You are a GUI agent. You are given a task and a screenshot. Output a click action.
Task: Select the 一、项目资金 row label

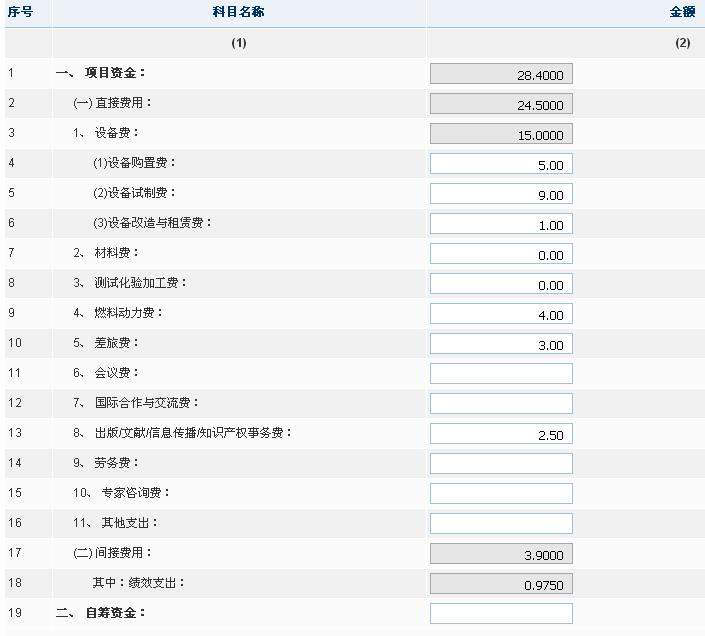101,72
